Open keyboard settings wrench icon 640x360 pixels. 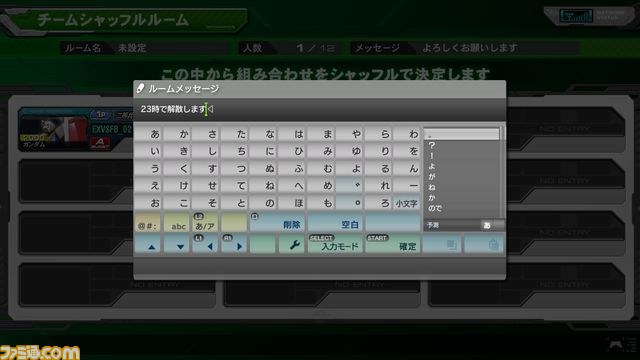(x=292, y=244)
